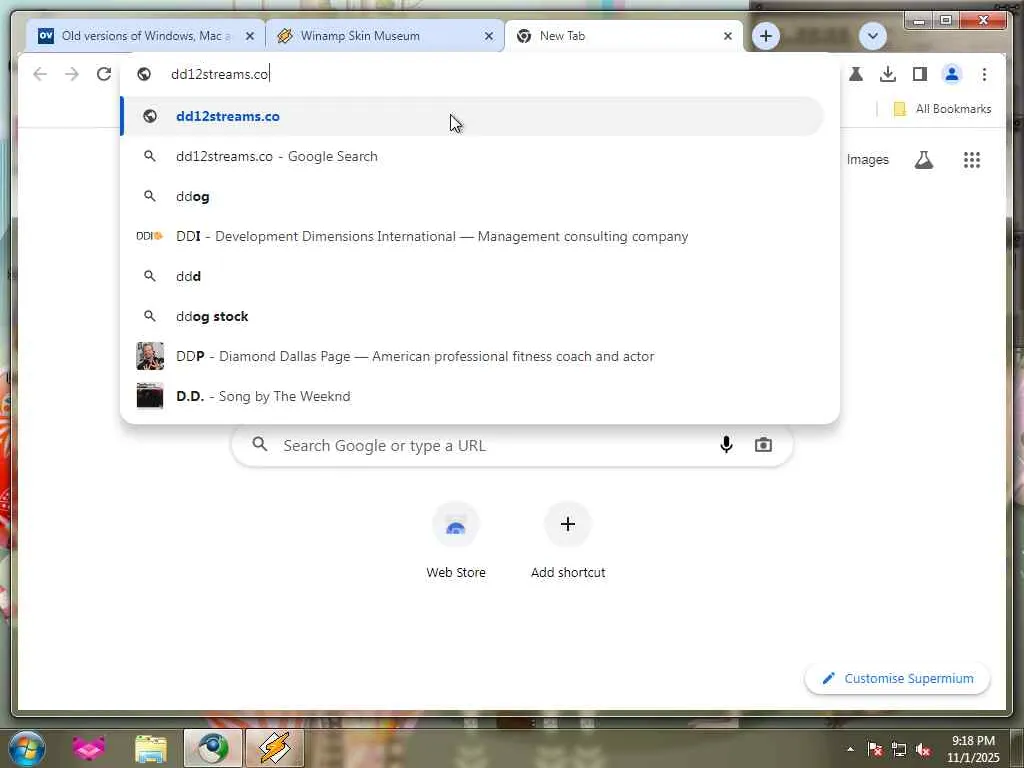
Task: Switch to Old versions of Windows tab
Action: coord(146,36)
